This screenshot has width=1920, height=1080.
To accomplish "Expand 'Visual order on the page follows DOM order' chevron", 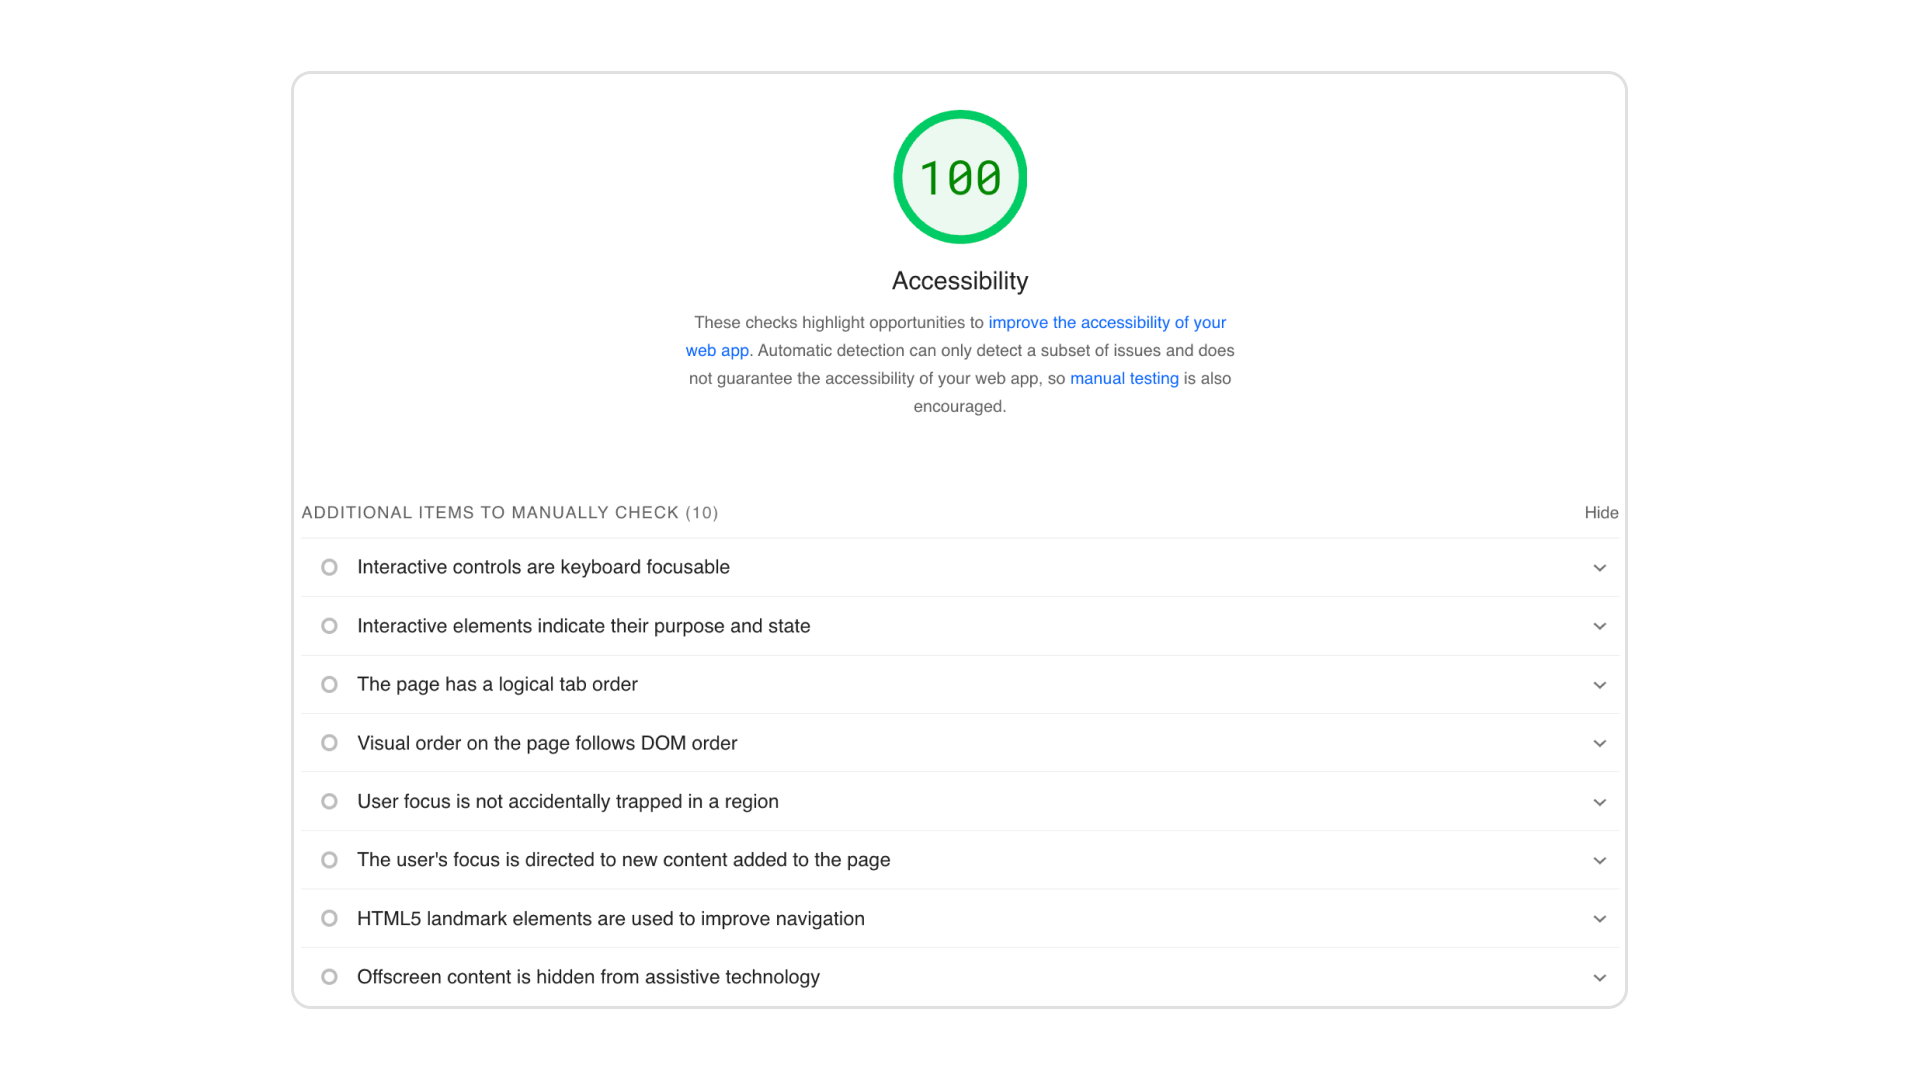I will coord(1600,743).
